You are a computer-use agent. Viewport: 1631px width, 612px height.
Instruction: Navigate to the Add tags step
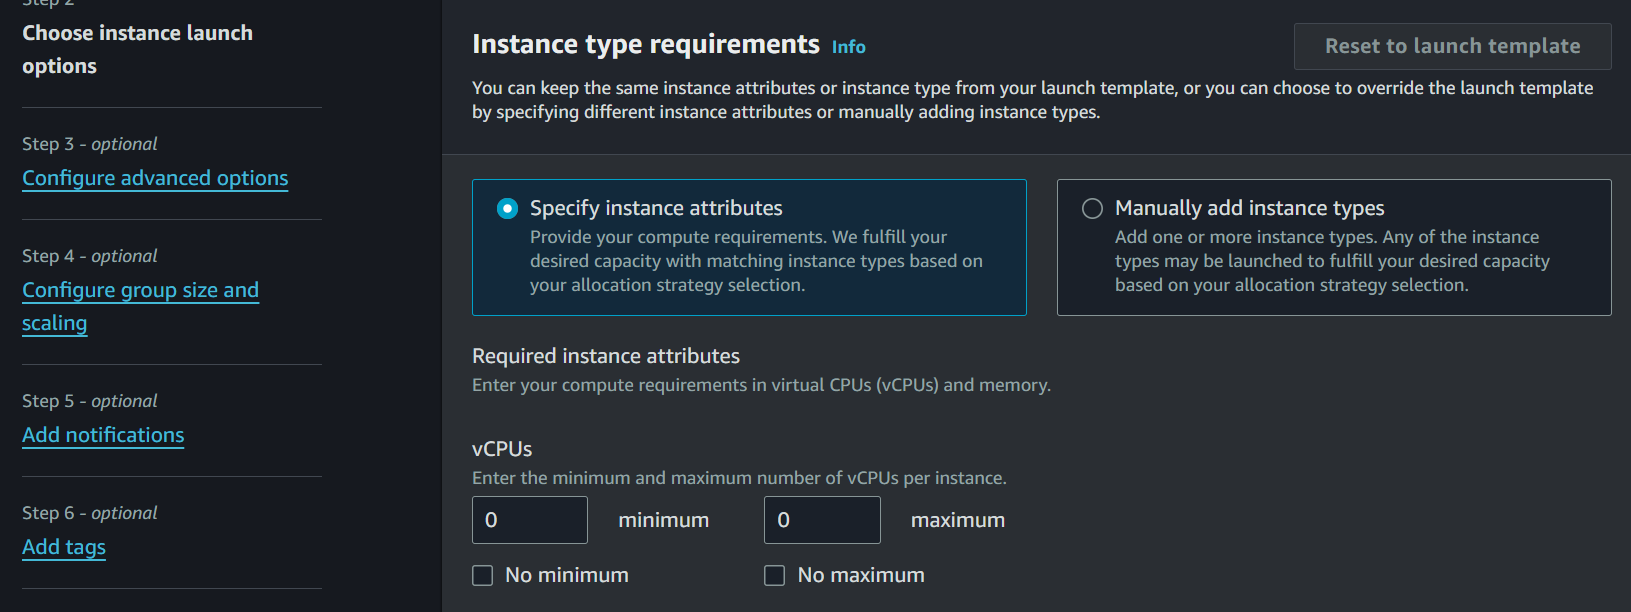[x=64, y=547]
